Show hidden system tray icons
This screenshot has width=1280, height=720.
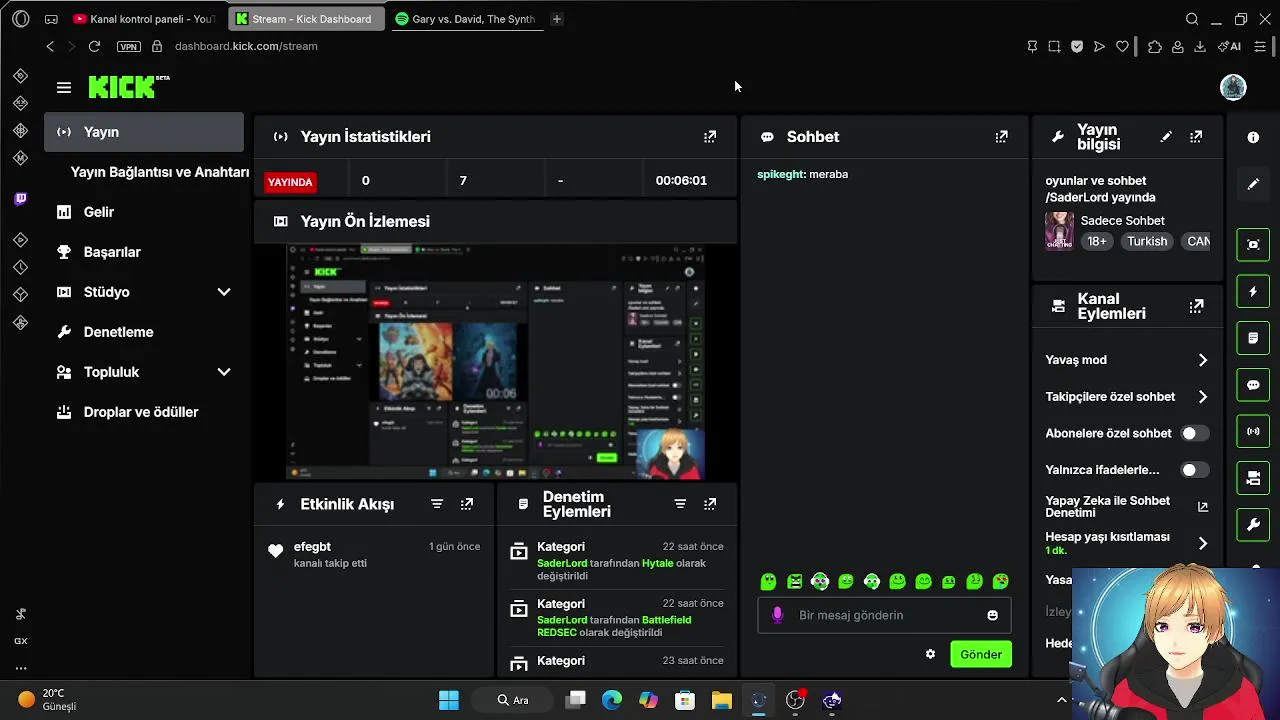point(1062,700)
